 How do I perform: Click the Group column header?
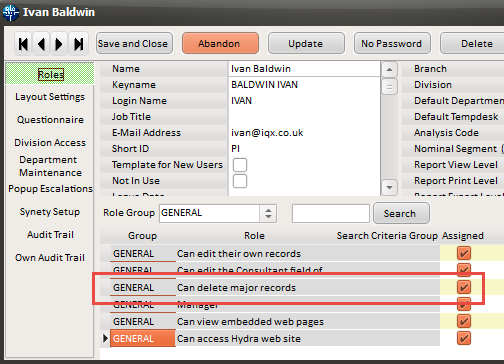142,236
